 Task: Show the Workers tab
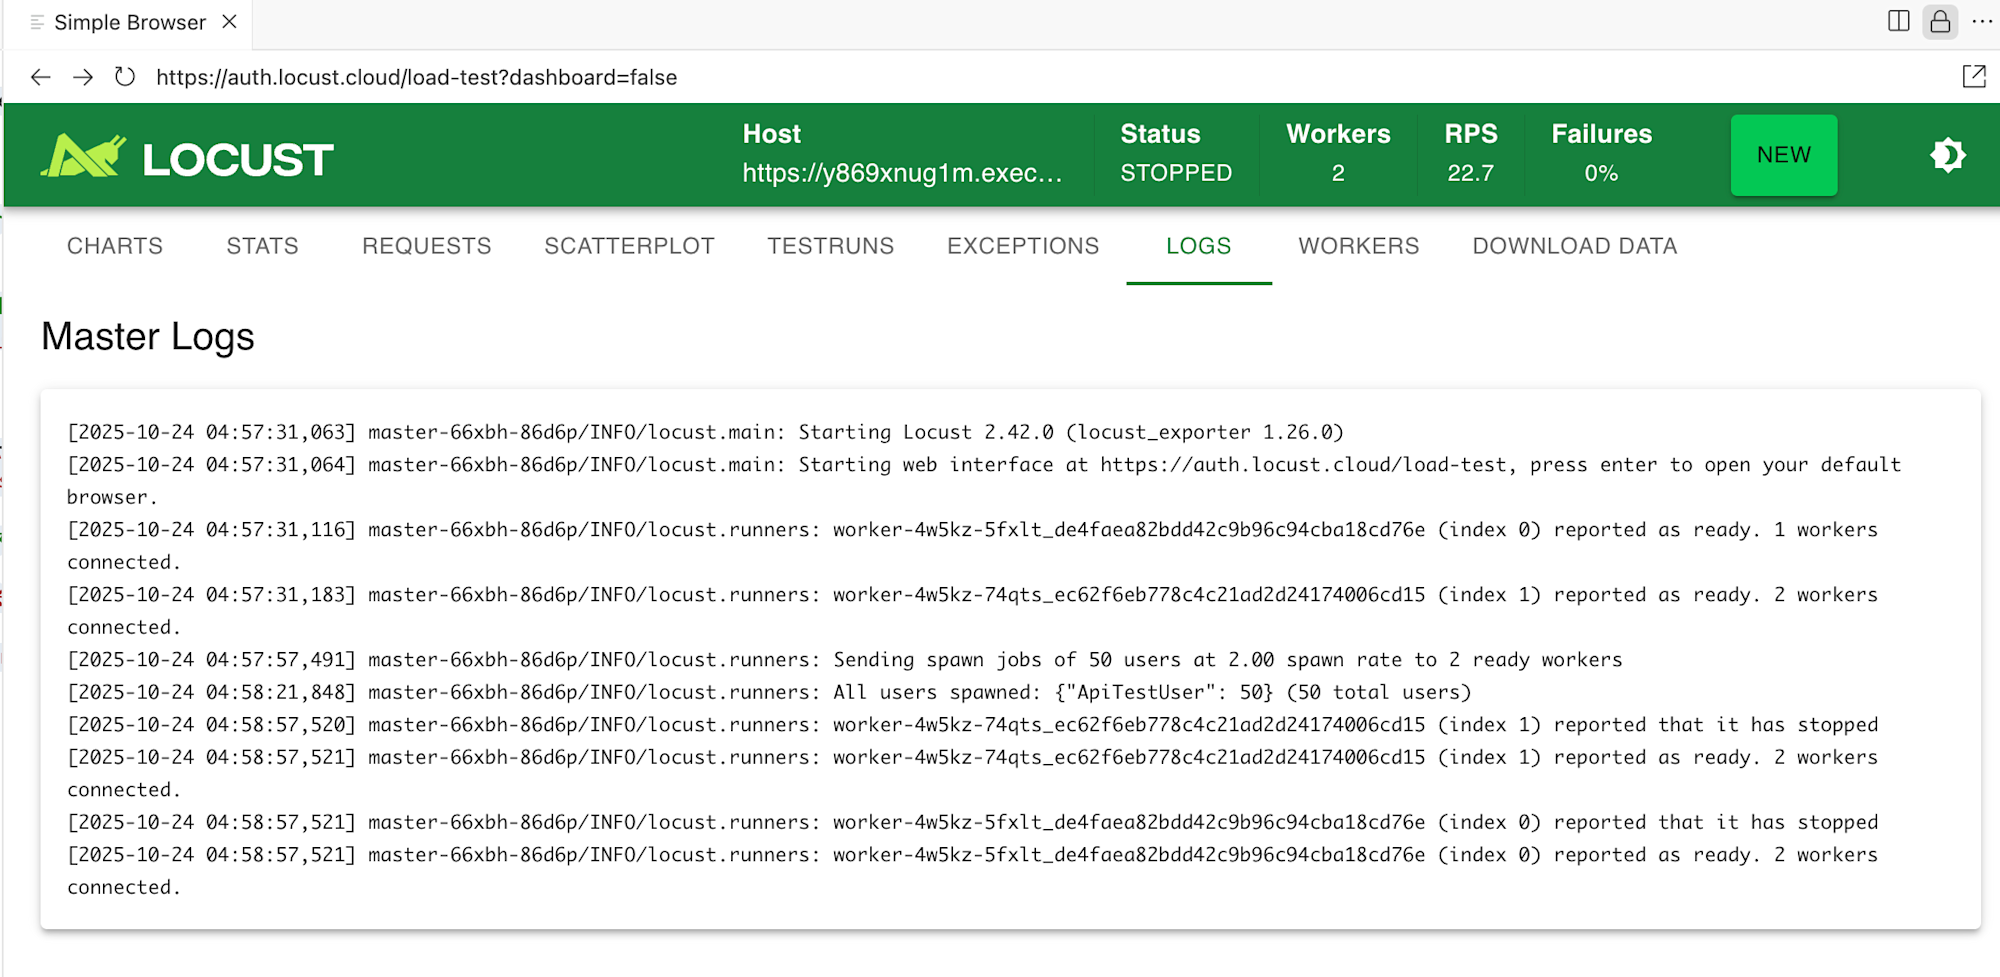coord(1358,246)
